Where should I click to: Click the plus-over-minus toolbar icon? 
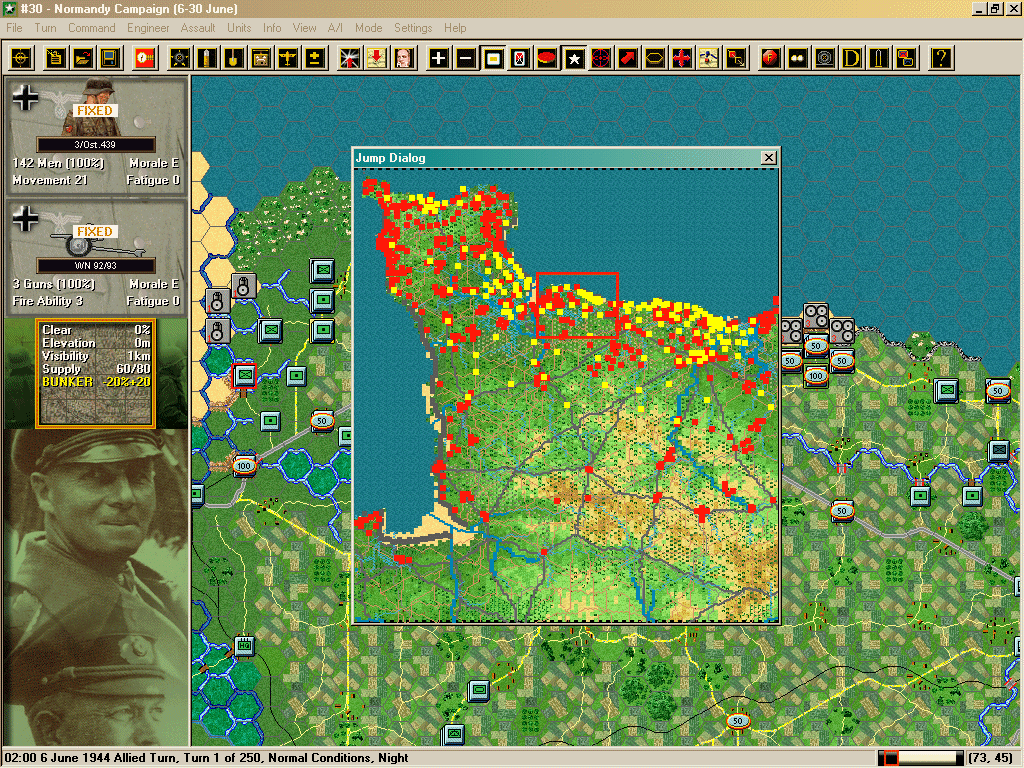[314, 58]
